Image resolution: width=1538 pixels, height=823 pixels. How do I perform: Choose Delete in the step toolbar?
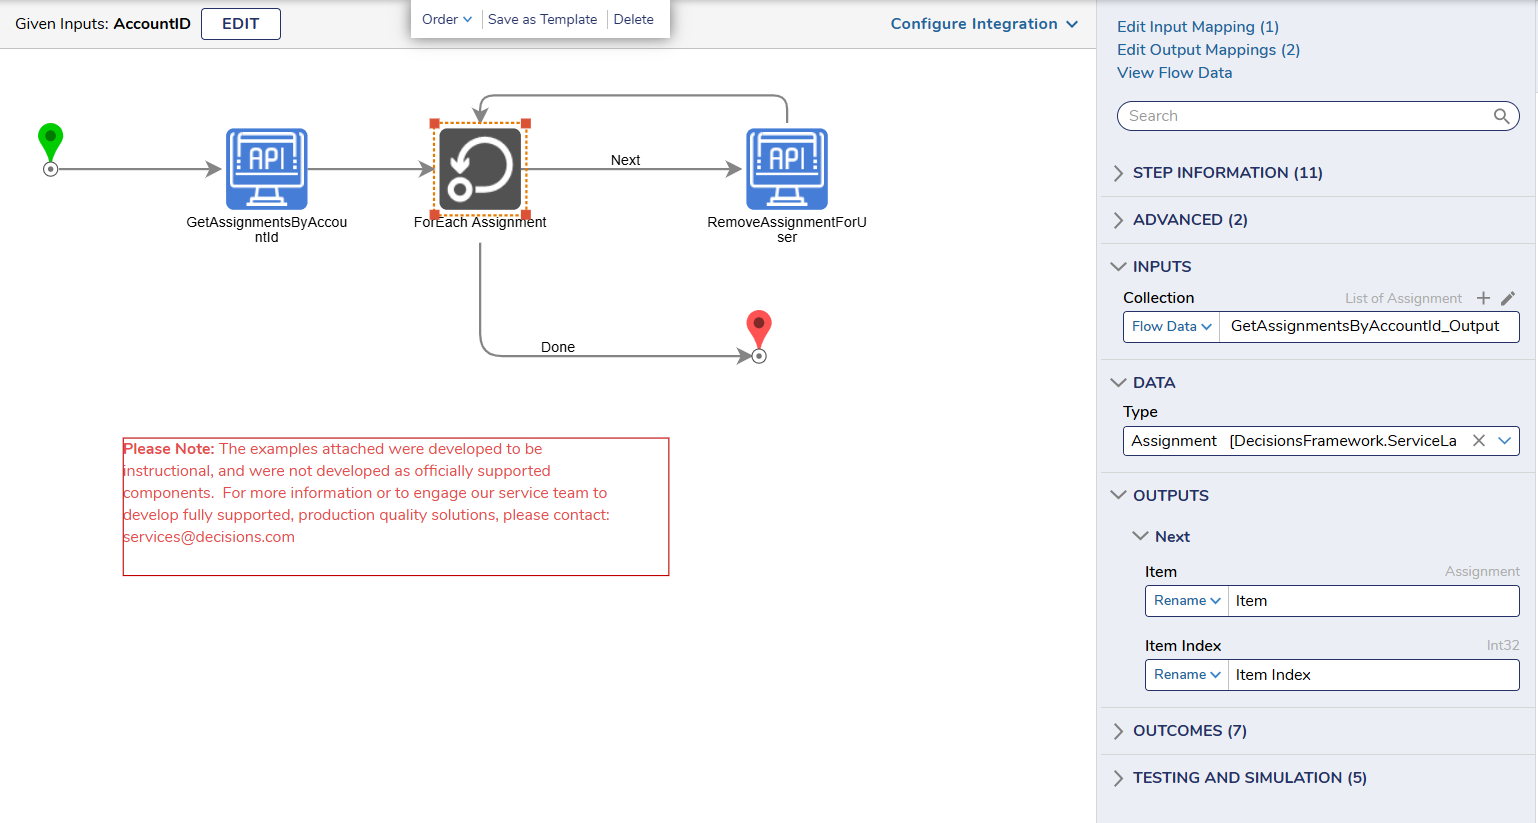click(x=633, y=19)
